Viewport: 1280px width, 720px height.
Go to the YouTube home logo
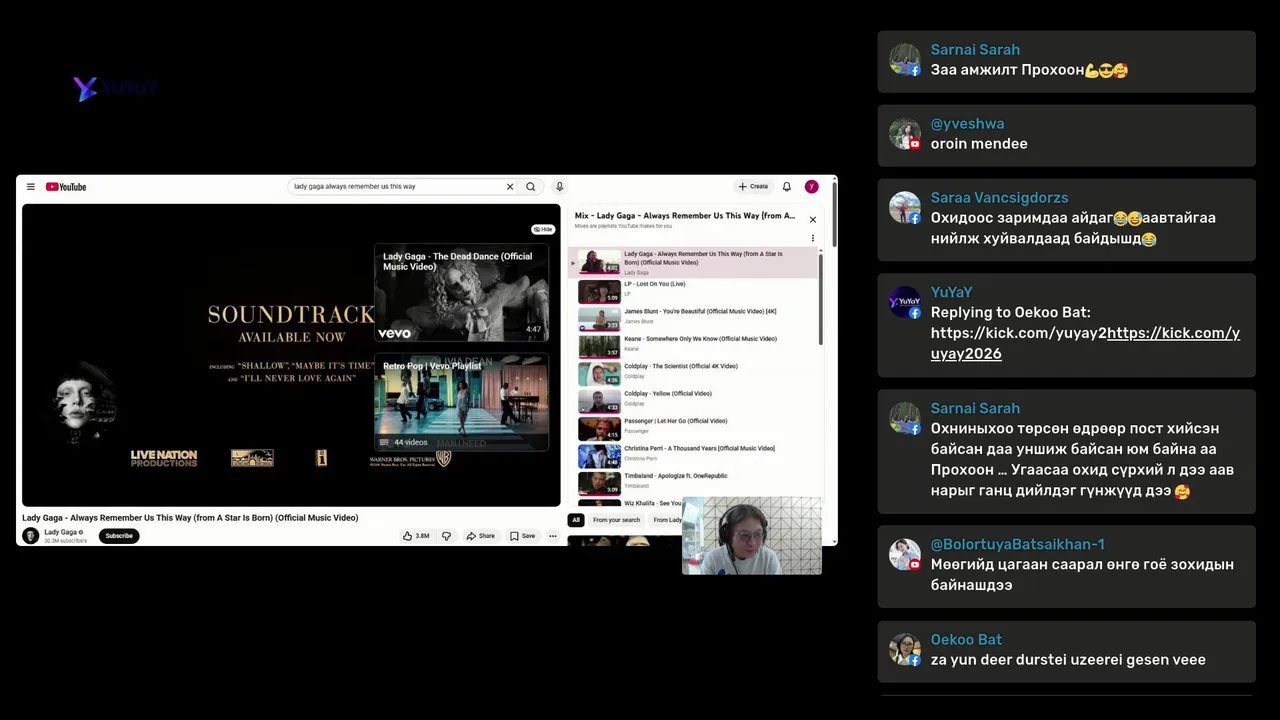[66, 187]
